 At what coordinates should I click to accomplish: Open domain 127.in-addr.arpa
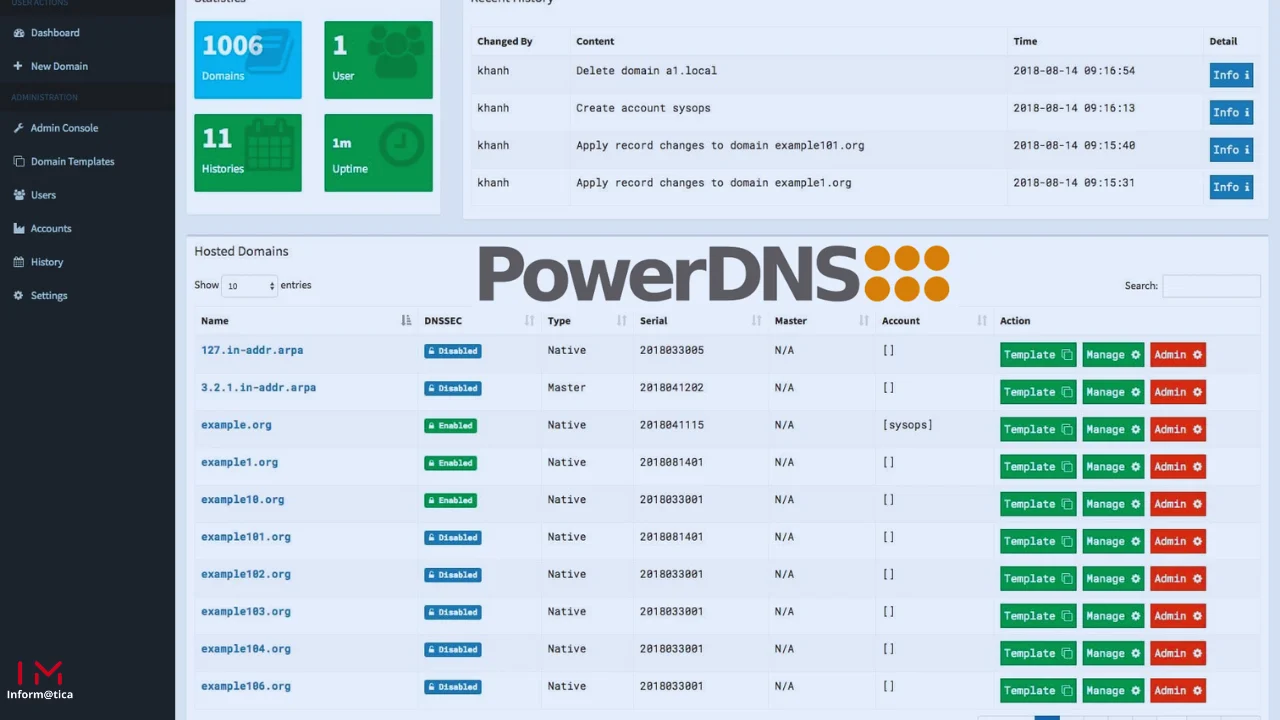click(252, 351)
